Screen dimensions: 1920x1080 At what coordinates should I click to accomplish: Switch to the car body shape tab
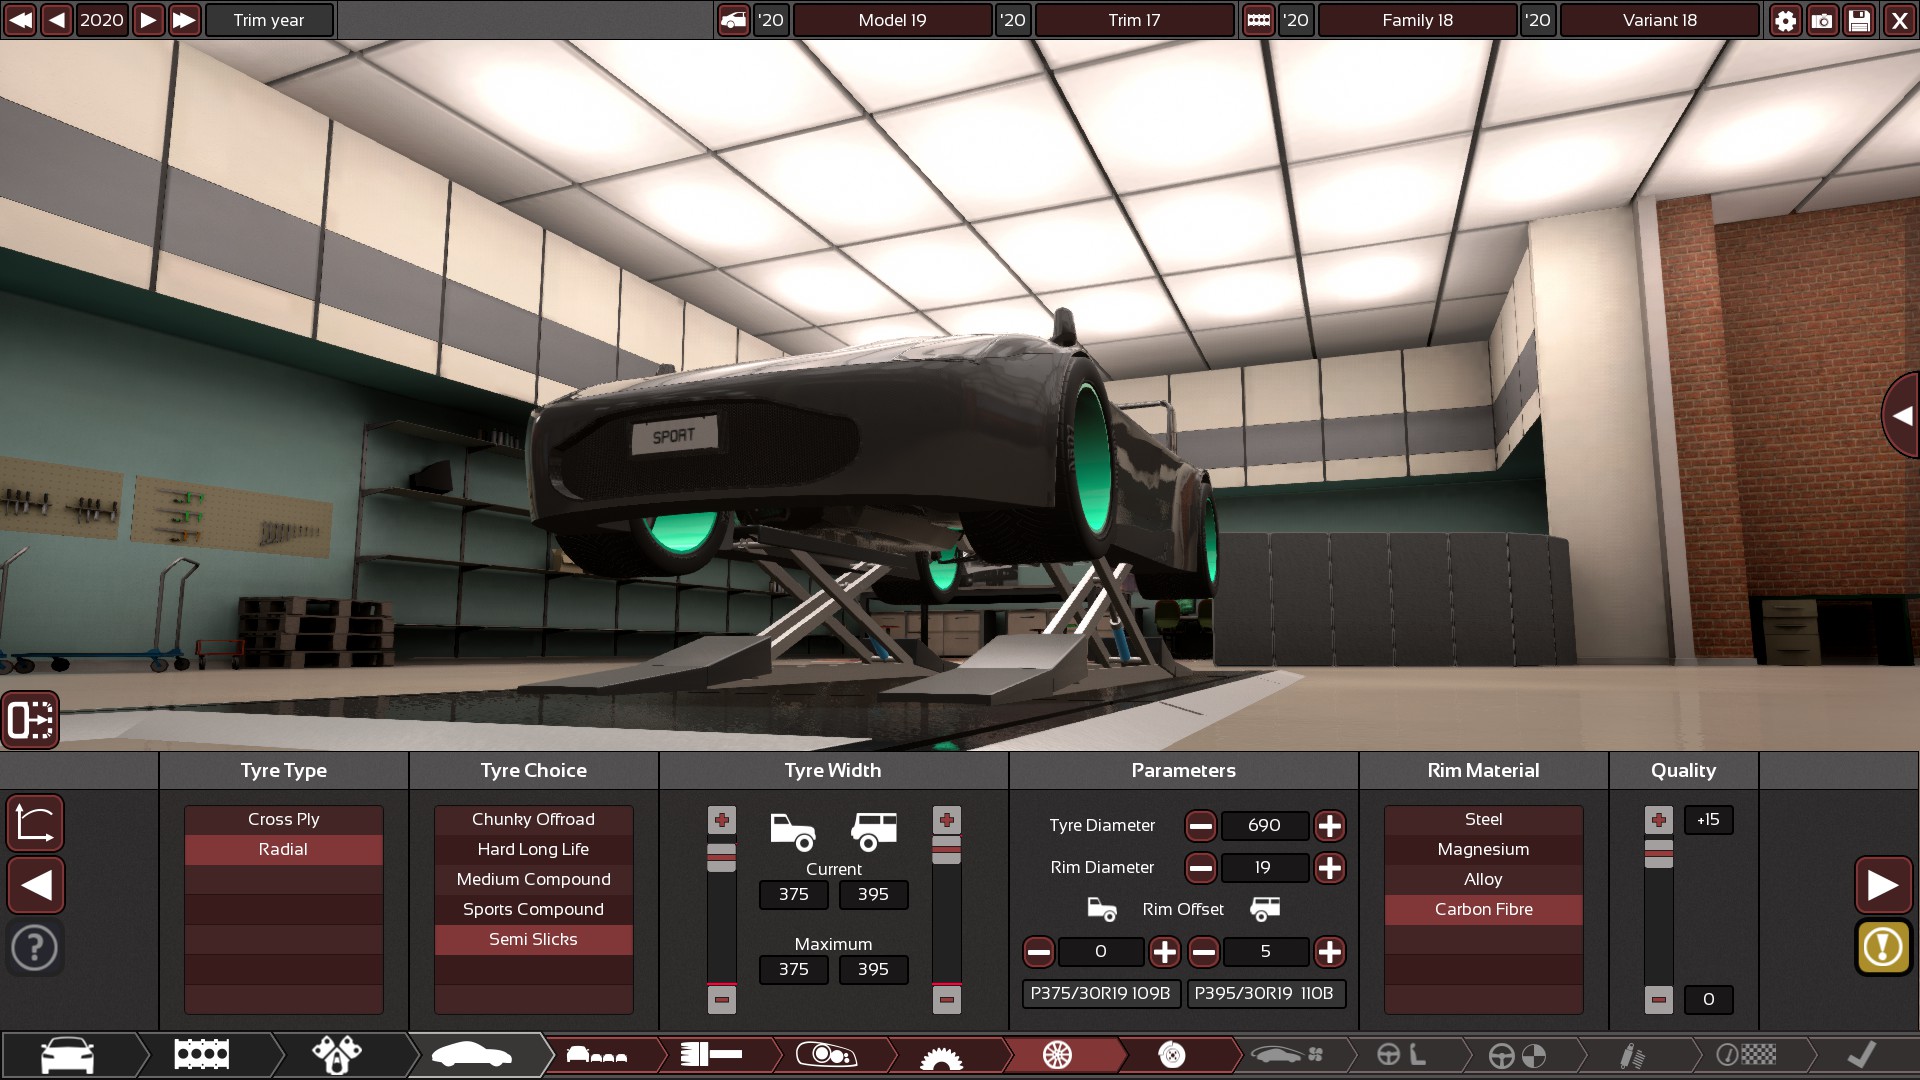(472, 1055)
